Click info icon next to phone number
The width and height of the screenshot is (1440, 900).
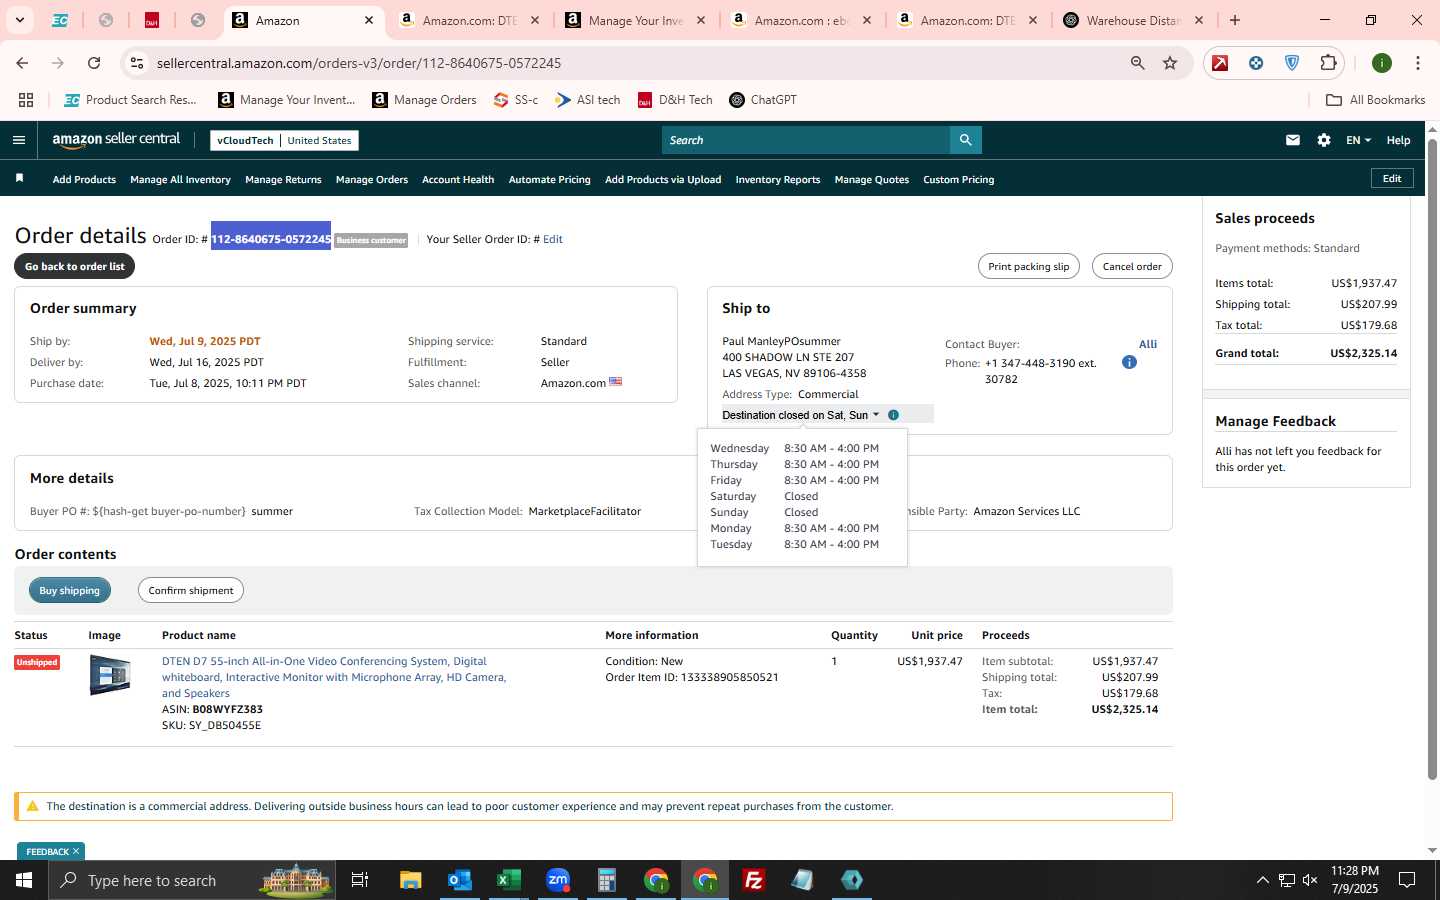click(x=1129, y=362)
